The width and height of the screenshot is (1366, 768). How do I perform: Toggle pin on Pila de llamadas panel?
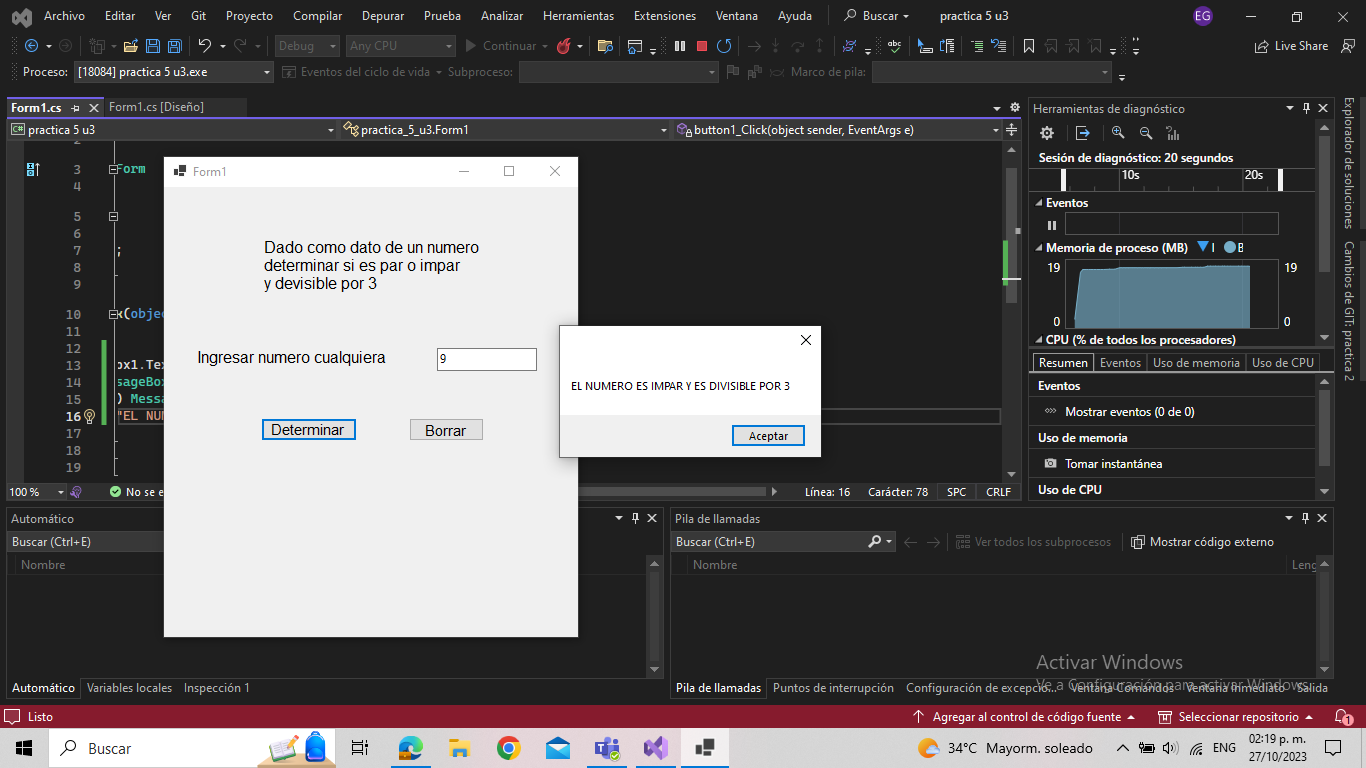point(1306,518)
